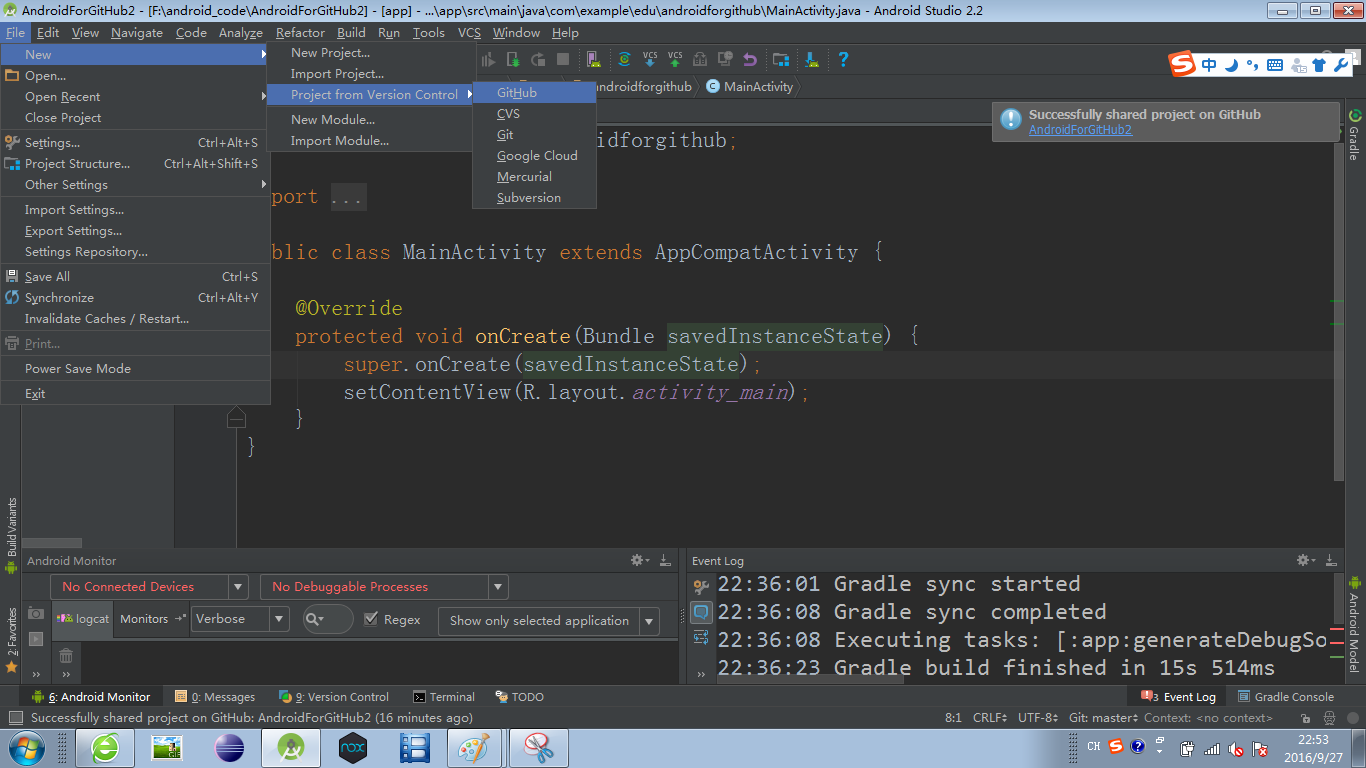Open the Verbose log level dropdown
This screenshot has height=768, width=1366.
pyautogui.click(x=241, y=619)
